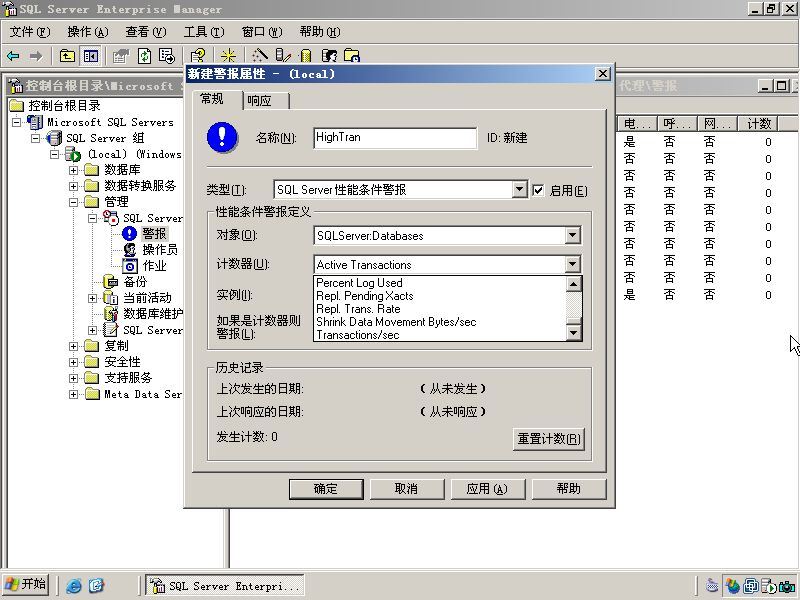This screenshot has height=600, width=800.
Task: Open the 操作(A) menu
Action: click(88, 32)
